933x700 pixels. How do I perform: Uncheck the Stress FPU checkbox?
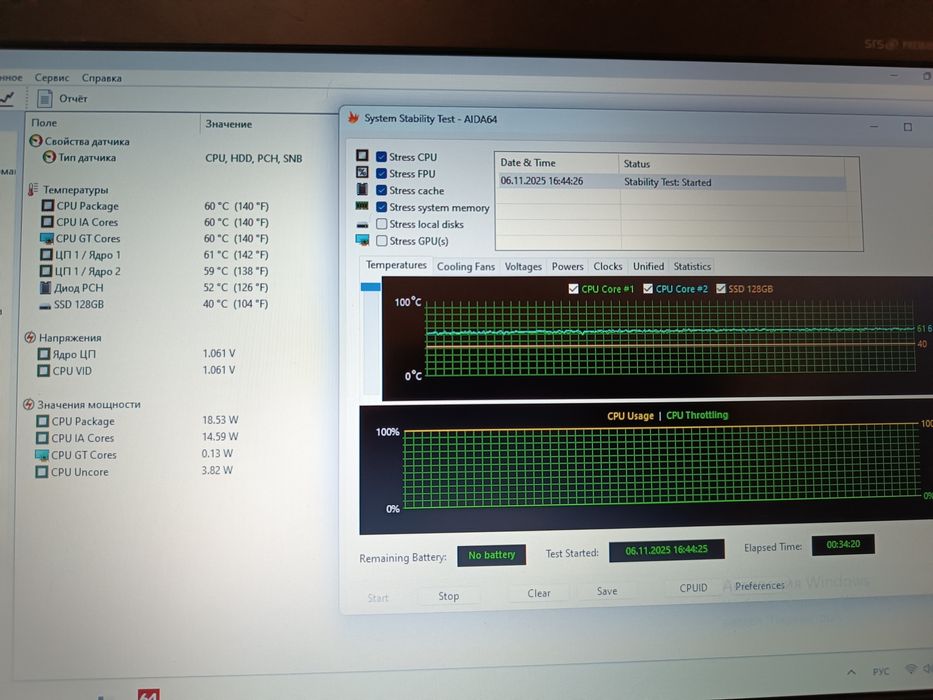click(x=381, y=173)
